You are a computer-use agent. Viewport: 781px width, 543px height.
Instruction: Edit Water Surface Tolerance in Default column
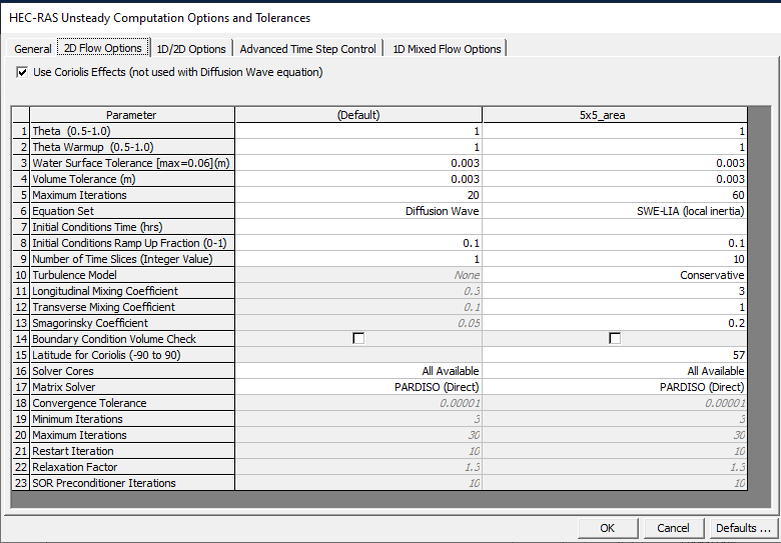click(358, 163)
